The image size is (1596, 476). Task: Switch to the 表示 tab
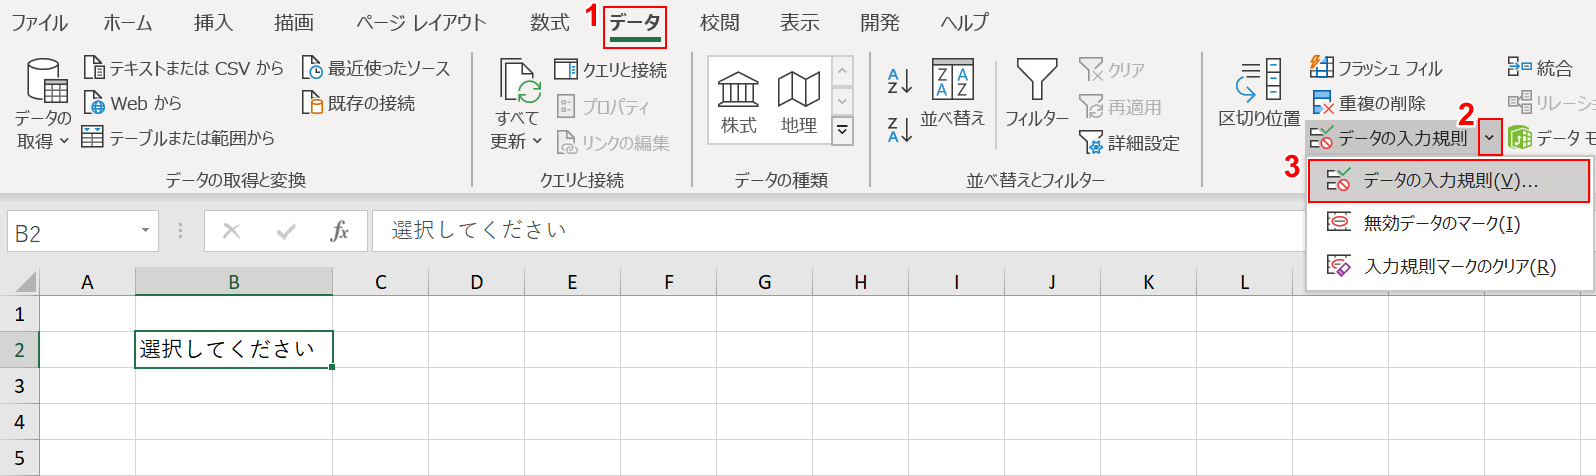(800, 22)
